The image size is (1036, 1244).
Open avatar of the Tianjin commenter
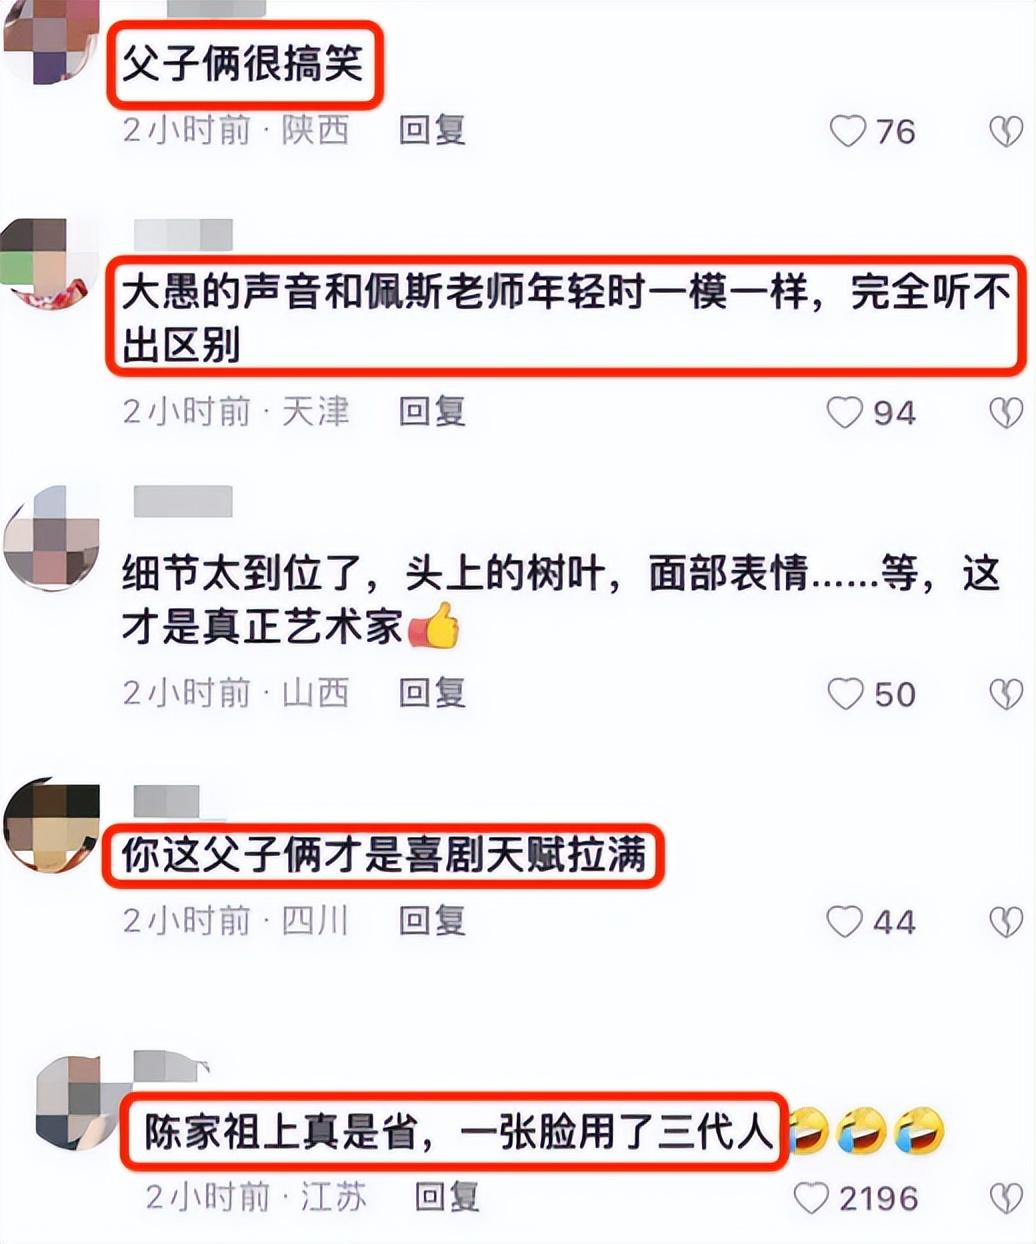click(x=48, y=264)
